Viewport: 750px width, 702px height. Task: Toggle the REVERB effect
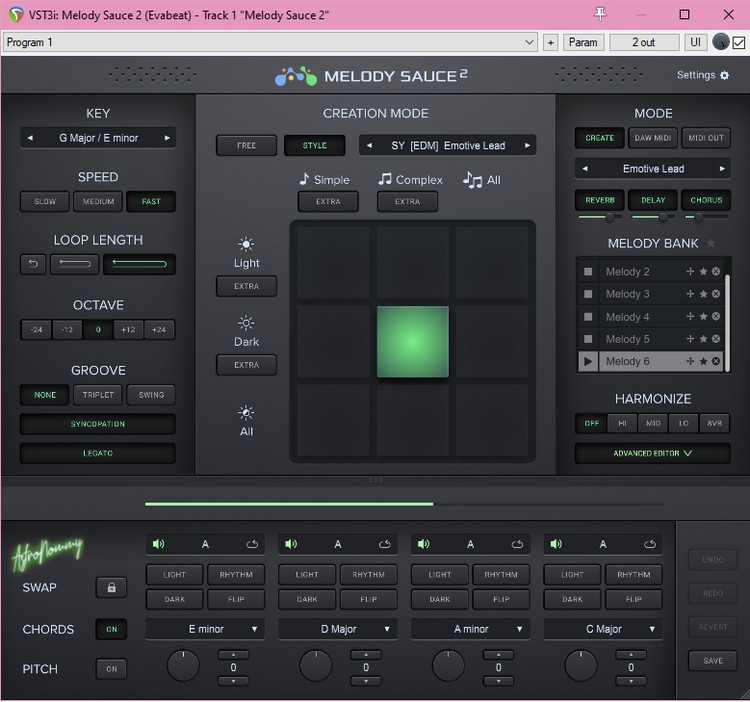click(x=599, y=200)
